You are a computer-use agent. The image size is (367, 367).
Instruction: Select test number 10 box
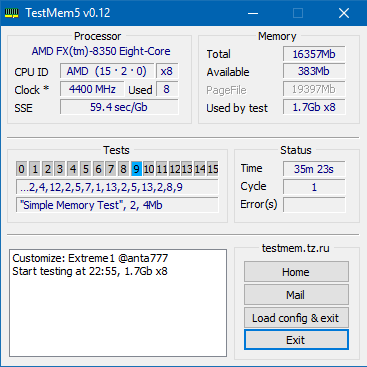(x=149, y=169)
